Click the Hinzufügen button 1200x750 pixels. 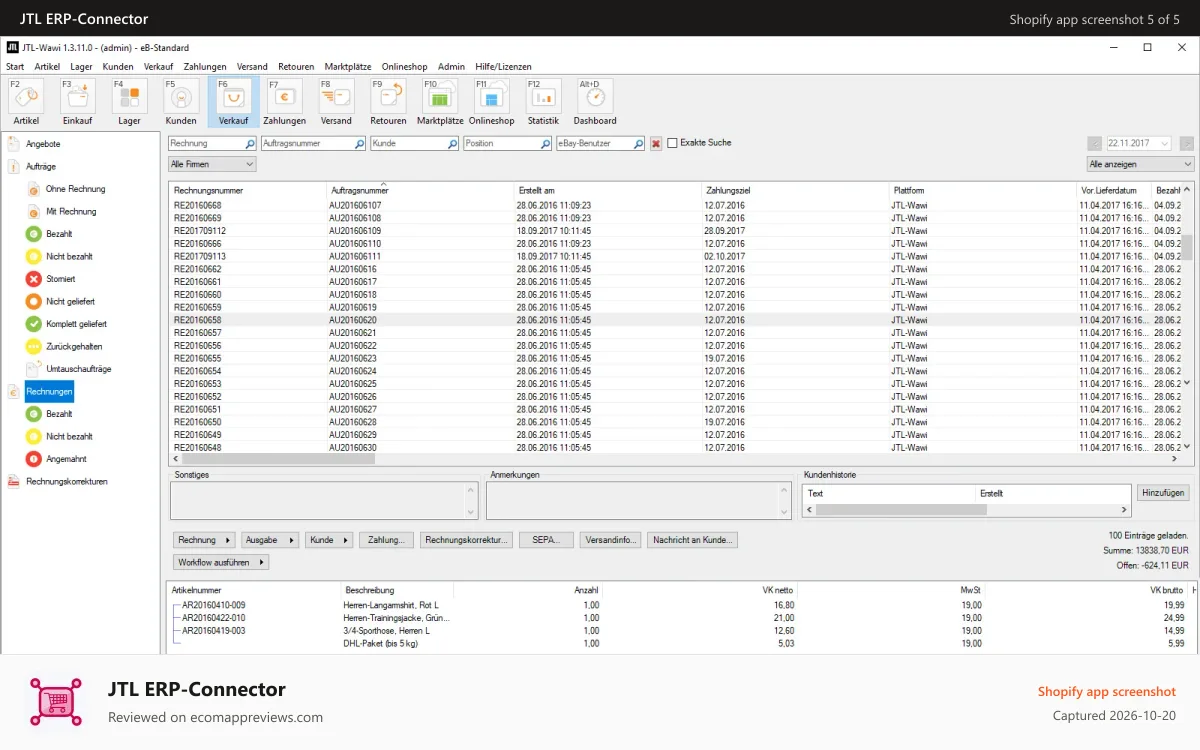[1163, 493]
